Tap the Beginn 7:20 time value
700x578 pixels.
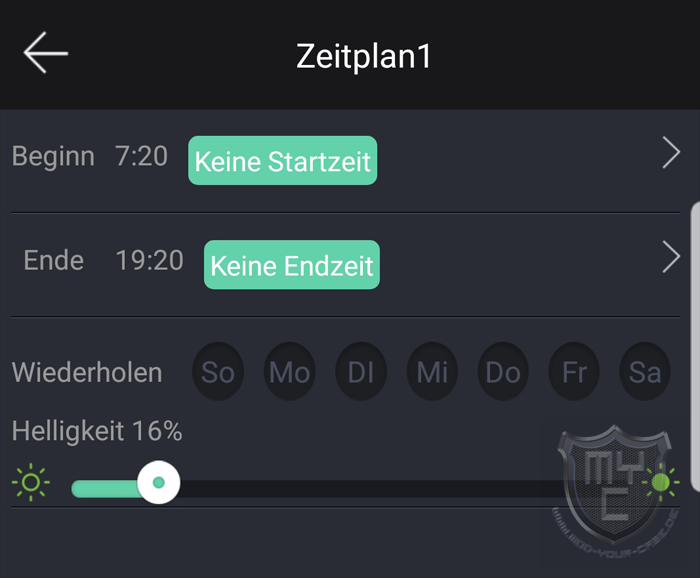(142, 156)
